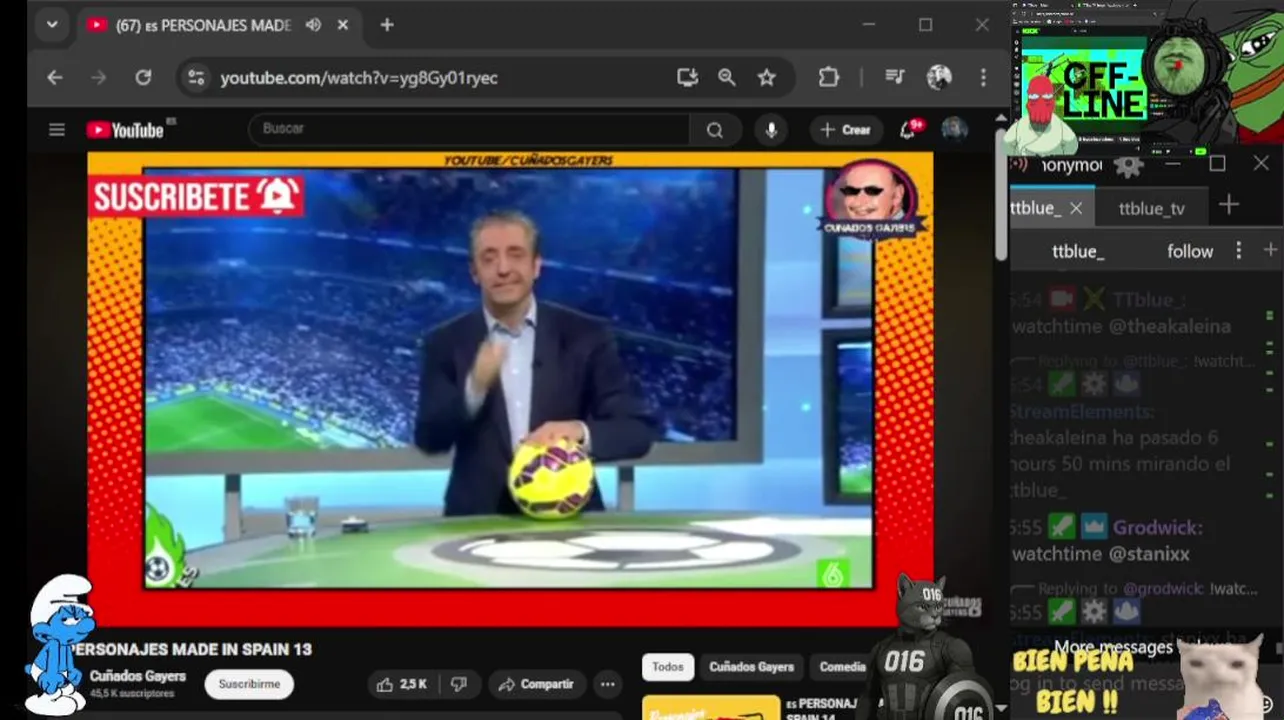Open chat client settings gear icon
1284x720 pixels.
(1128, 165)
